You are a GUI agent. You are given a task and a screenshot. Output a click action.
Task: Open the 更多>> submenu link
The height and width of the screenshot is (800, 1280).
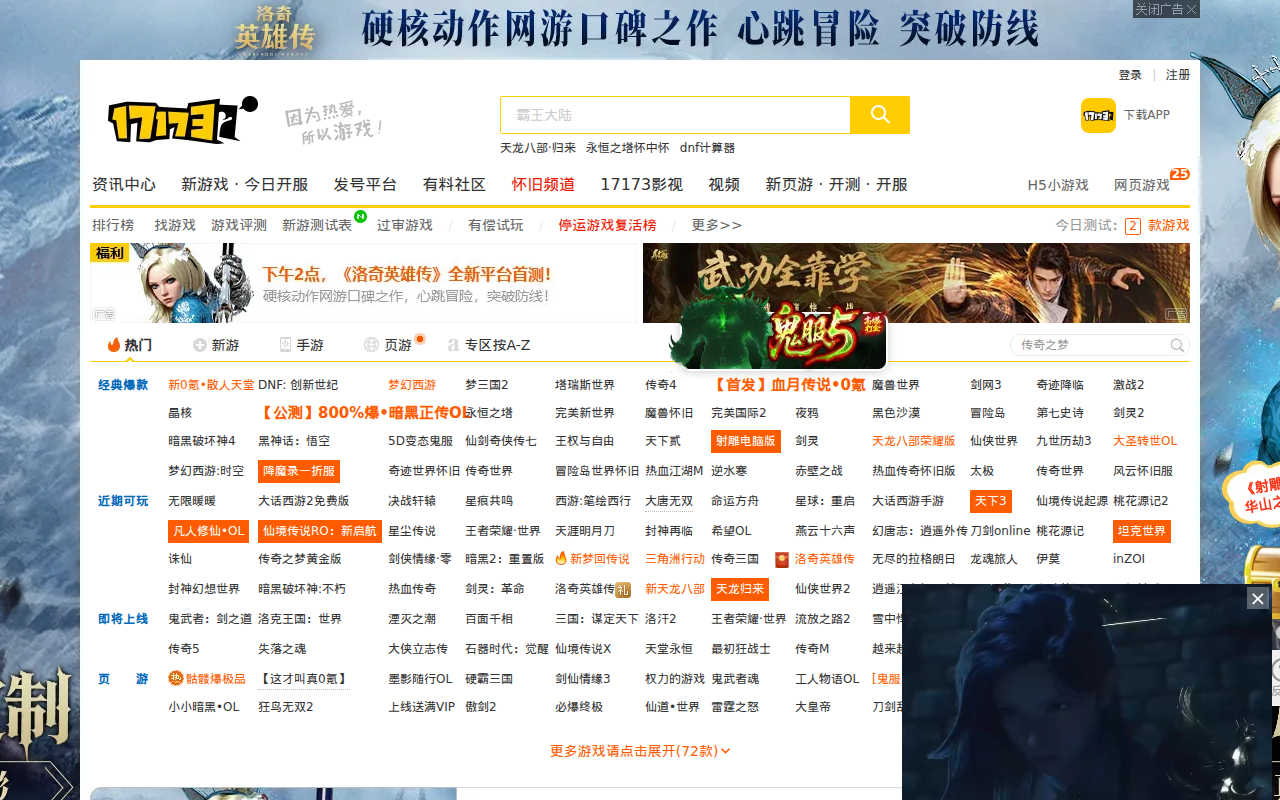click(717, 225)
